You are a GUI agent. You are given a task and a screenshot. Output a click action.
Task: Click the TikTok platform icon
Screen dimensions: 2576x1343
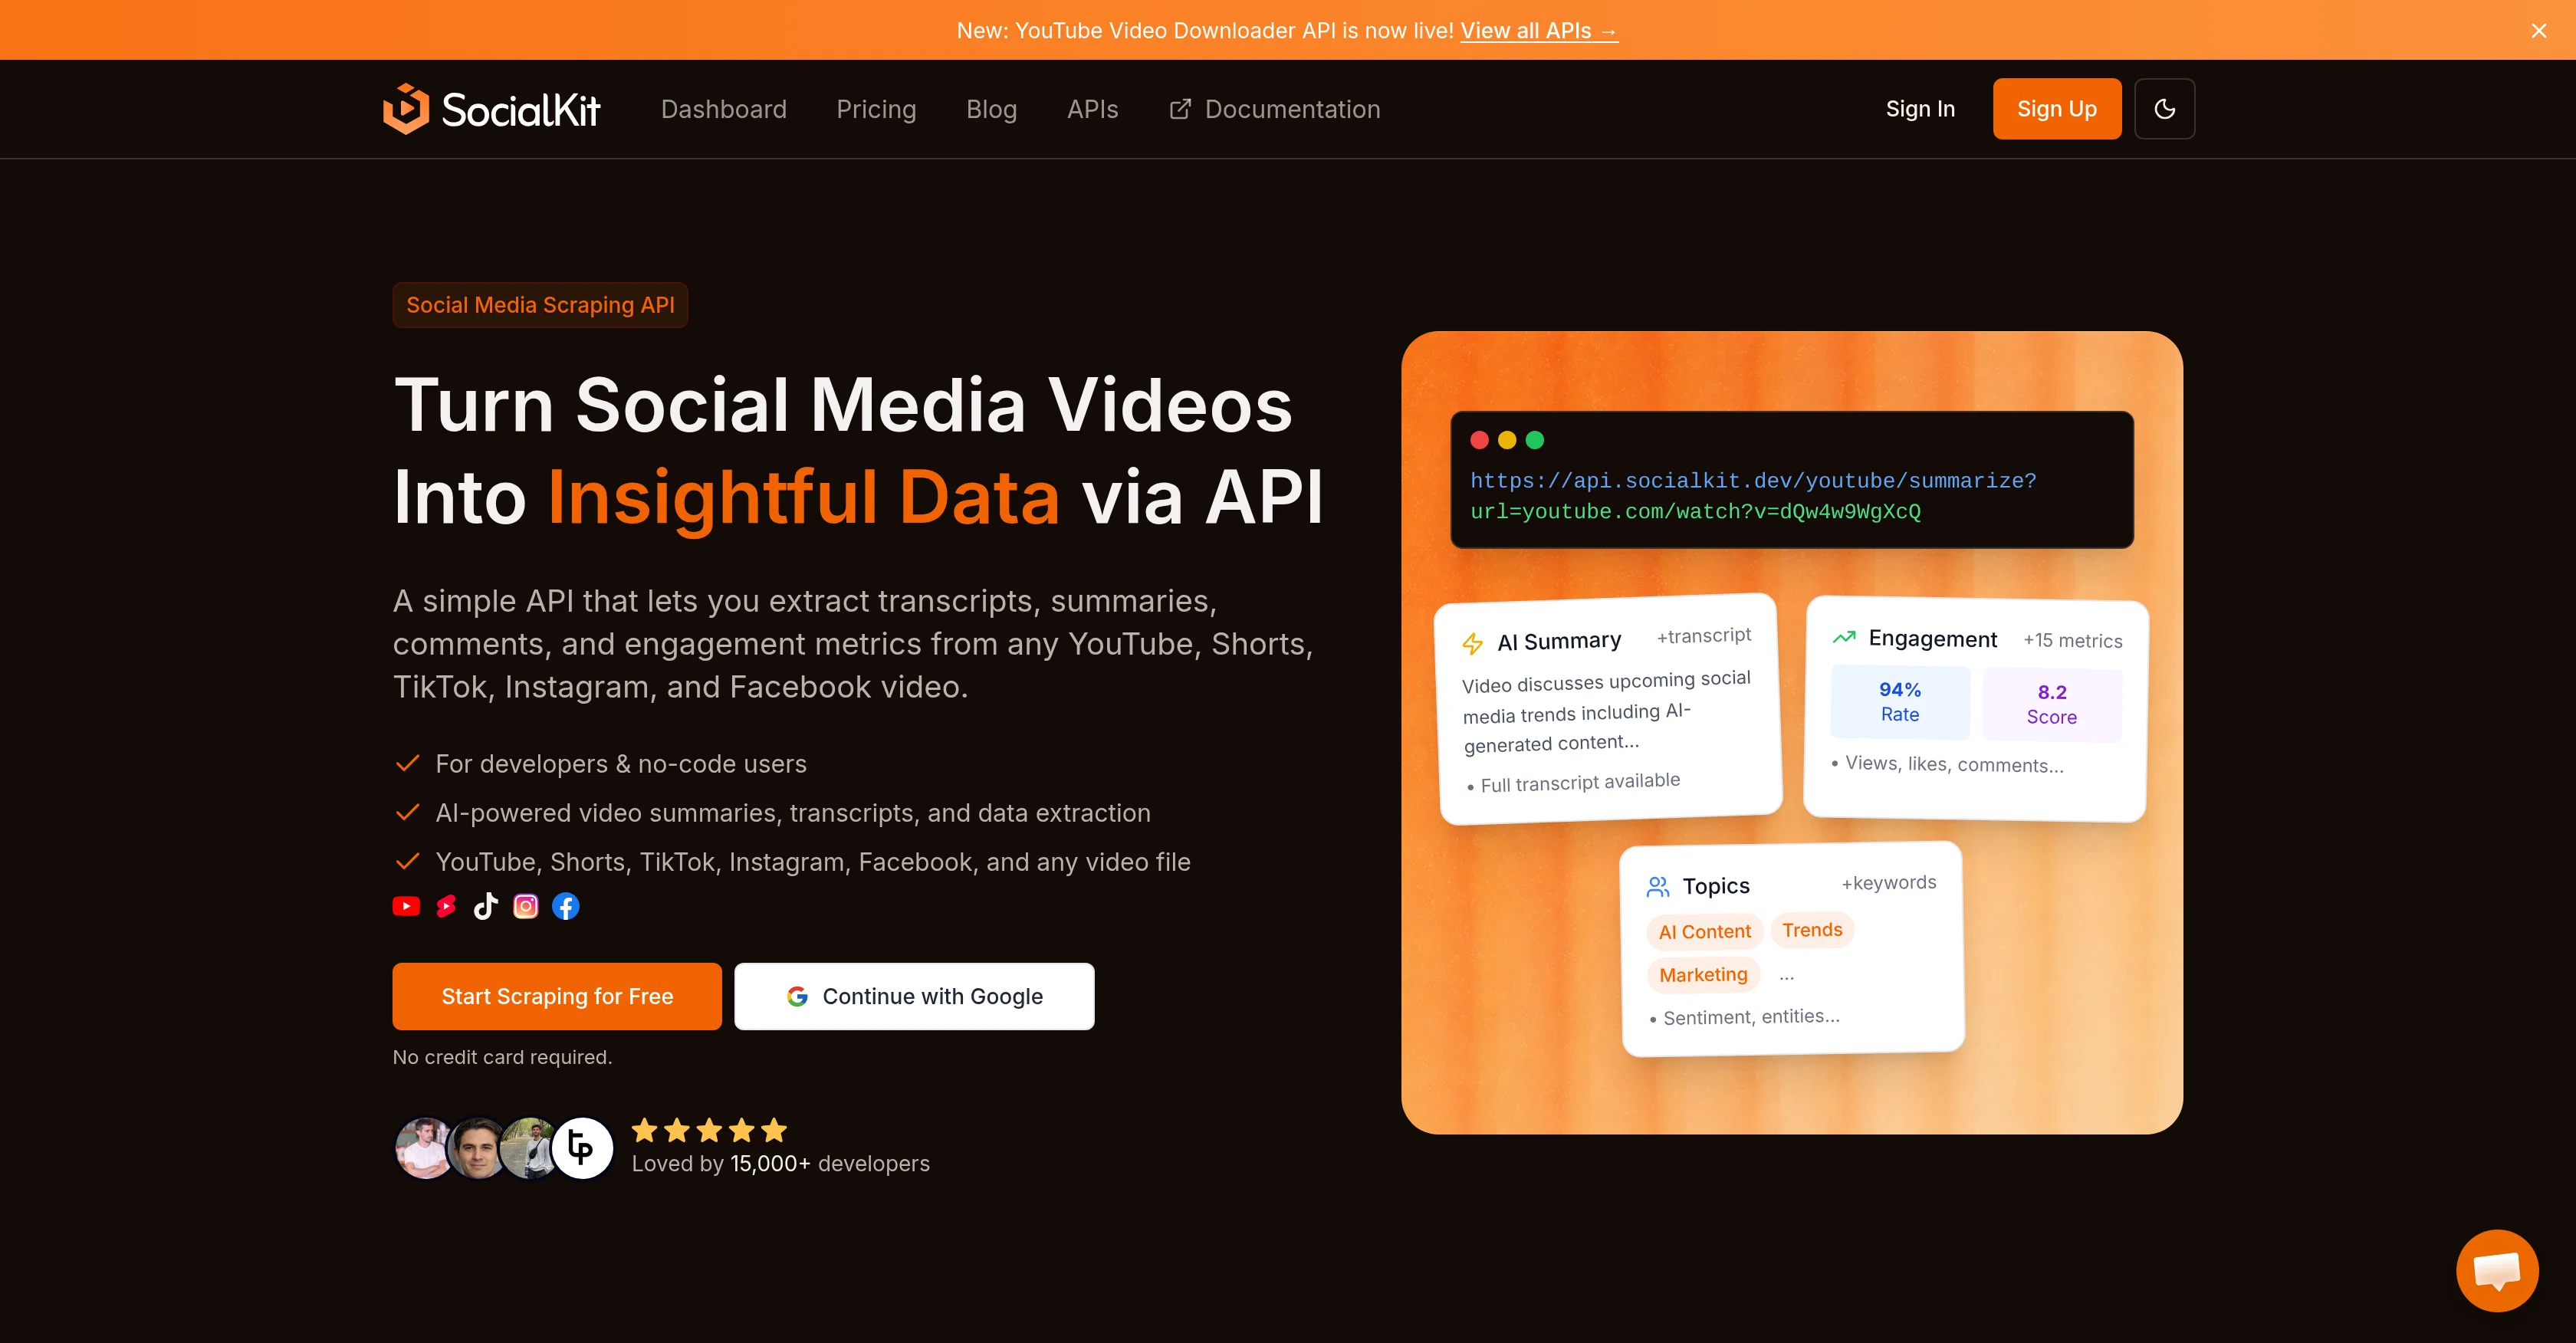click(x=486, y=906)
